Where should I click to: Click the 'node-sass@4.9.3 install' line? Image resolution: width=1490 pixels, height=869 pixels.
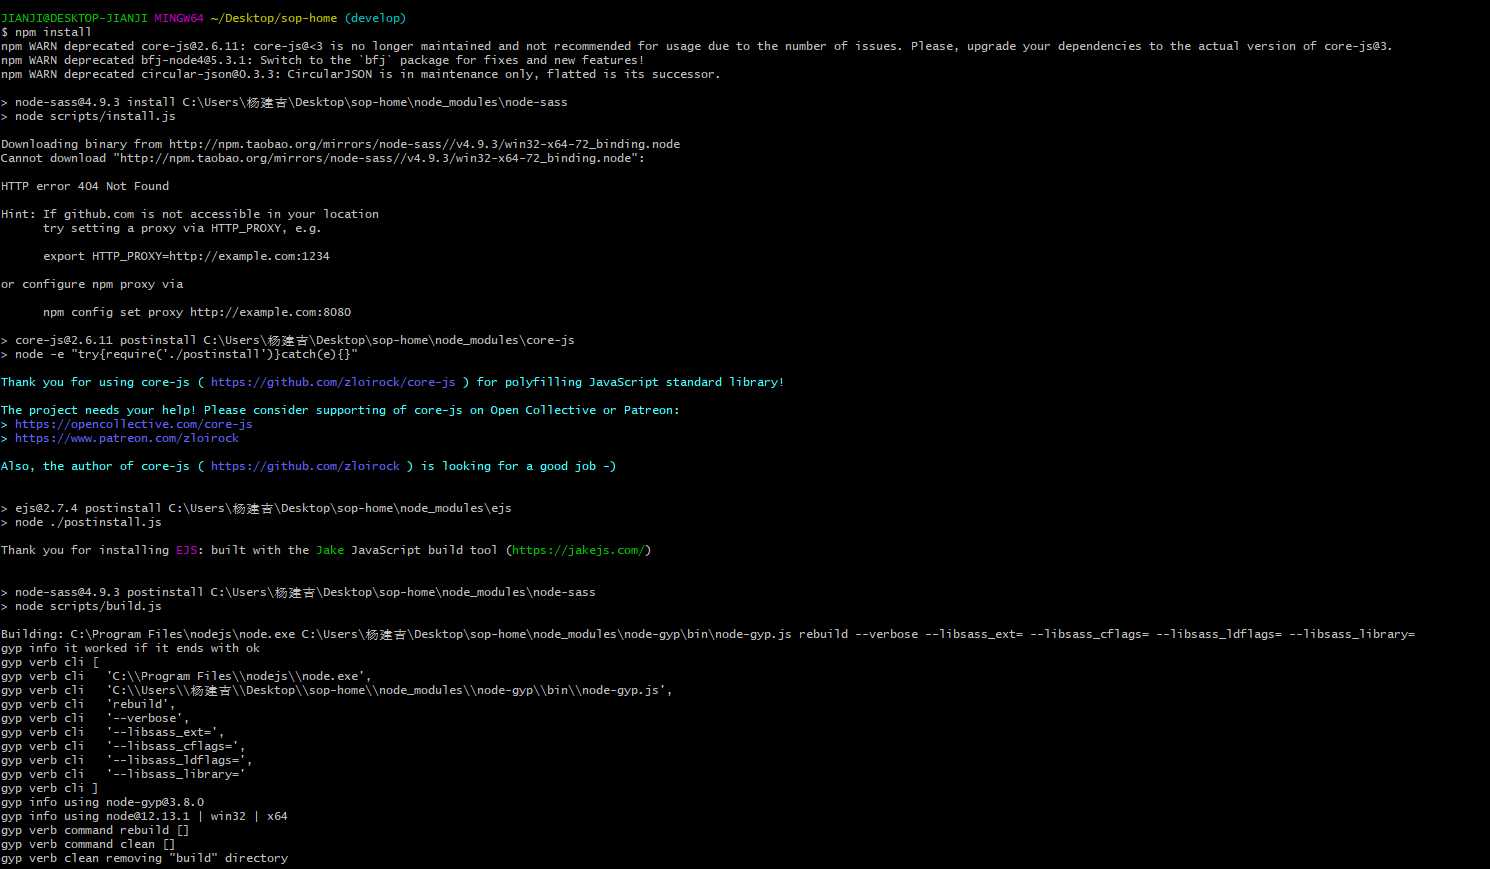(284, 102)
